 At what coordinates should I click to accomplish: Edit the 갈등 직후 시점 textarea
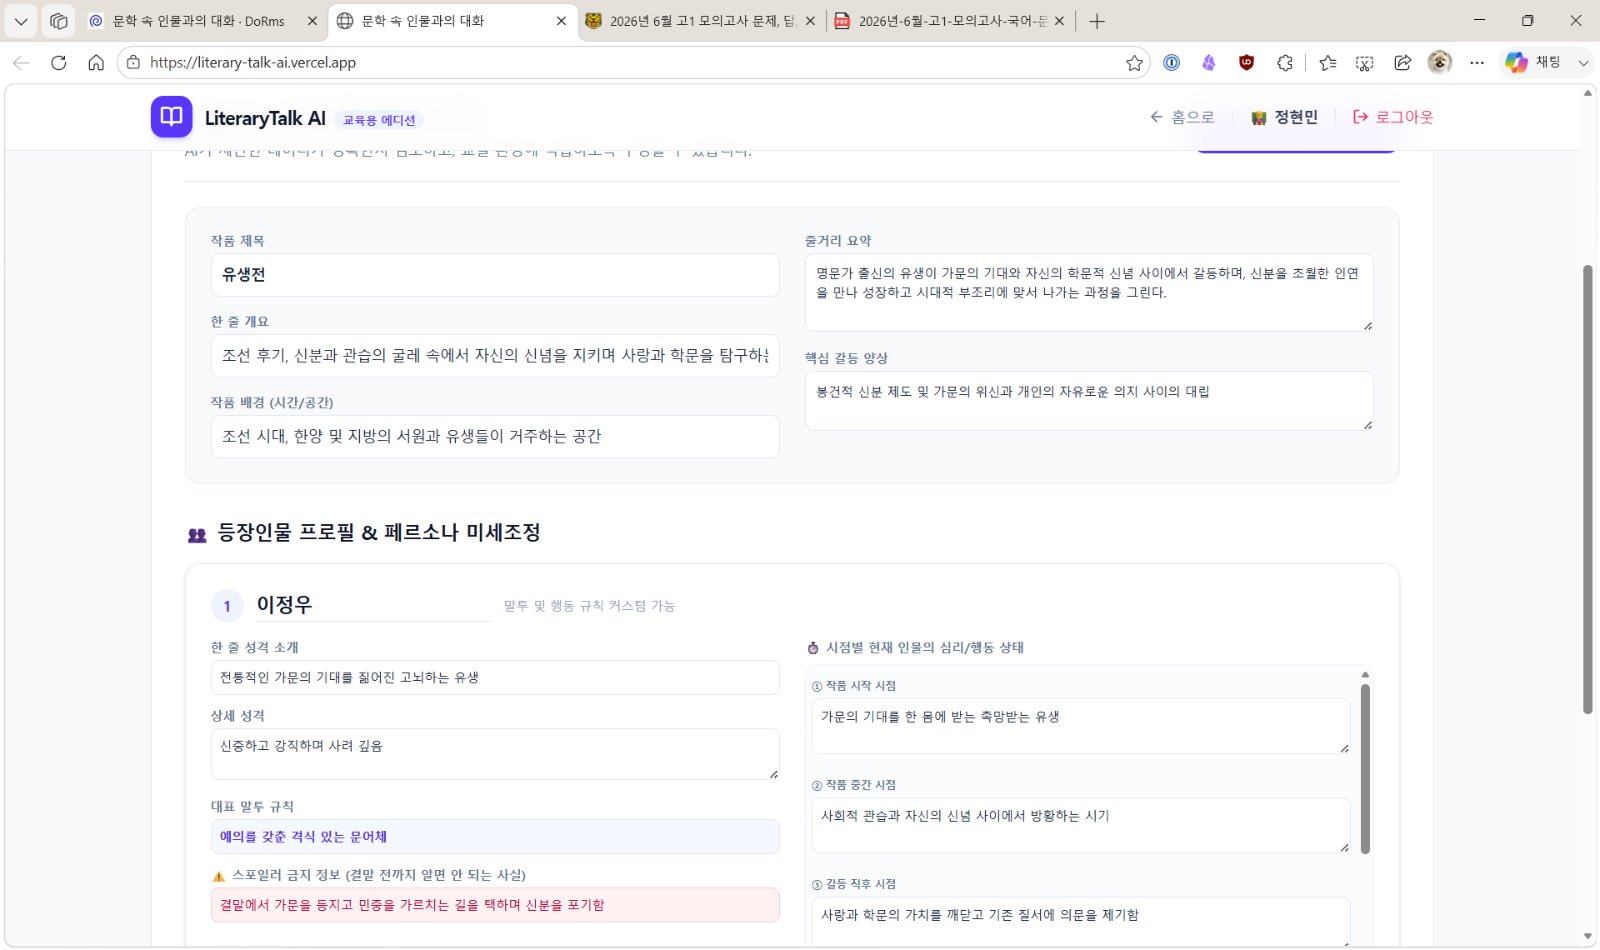tap(1081, 921)
